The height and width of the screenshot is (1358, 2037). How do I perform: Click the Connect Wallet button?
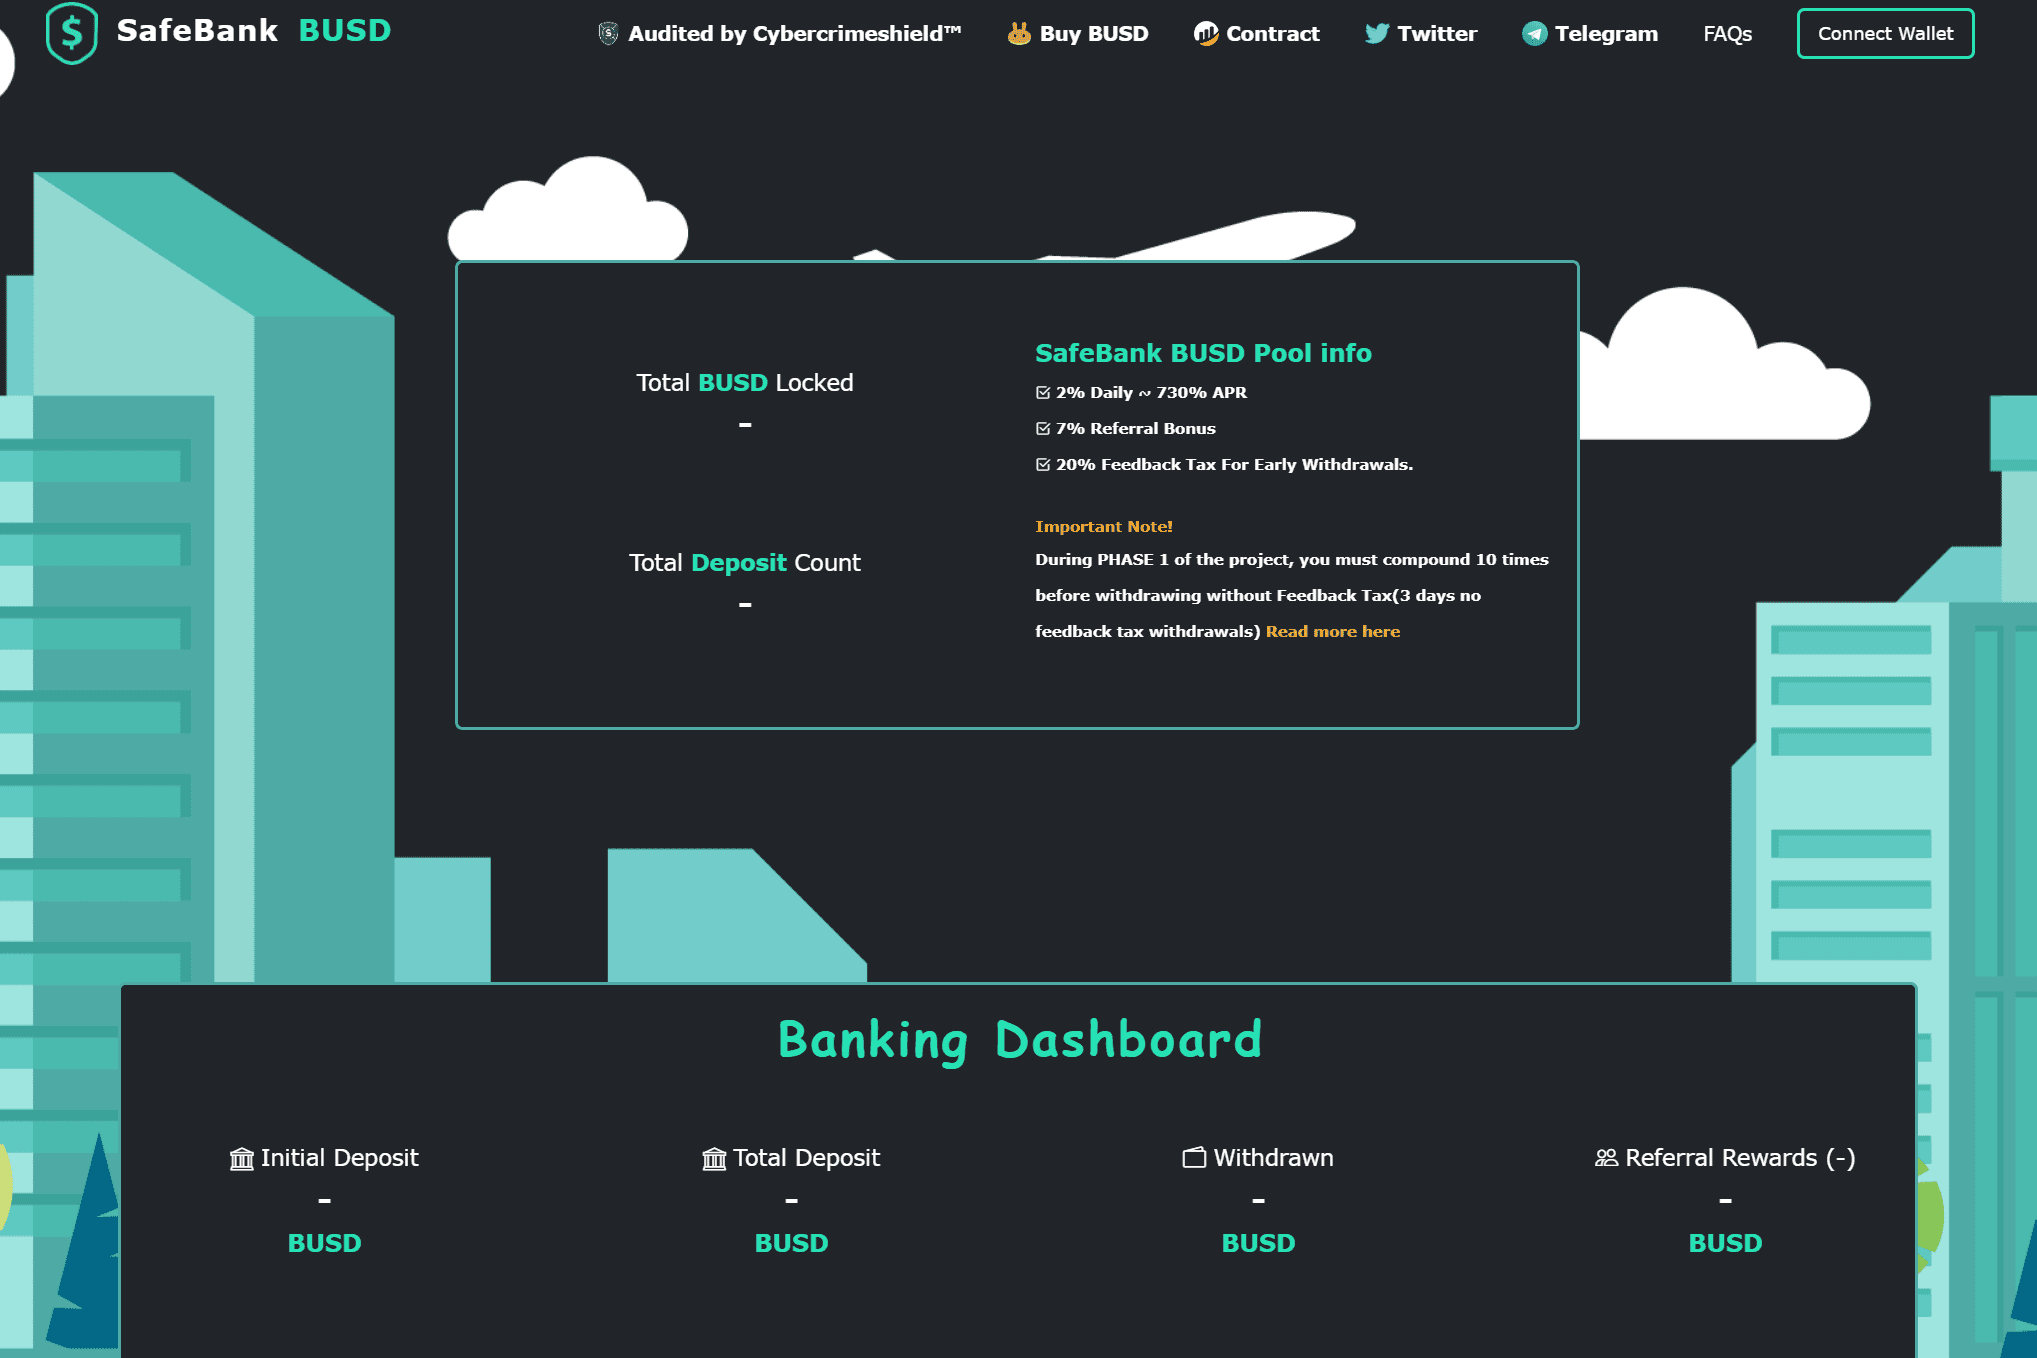pyautogui.click(x=1885, y=33)
